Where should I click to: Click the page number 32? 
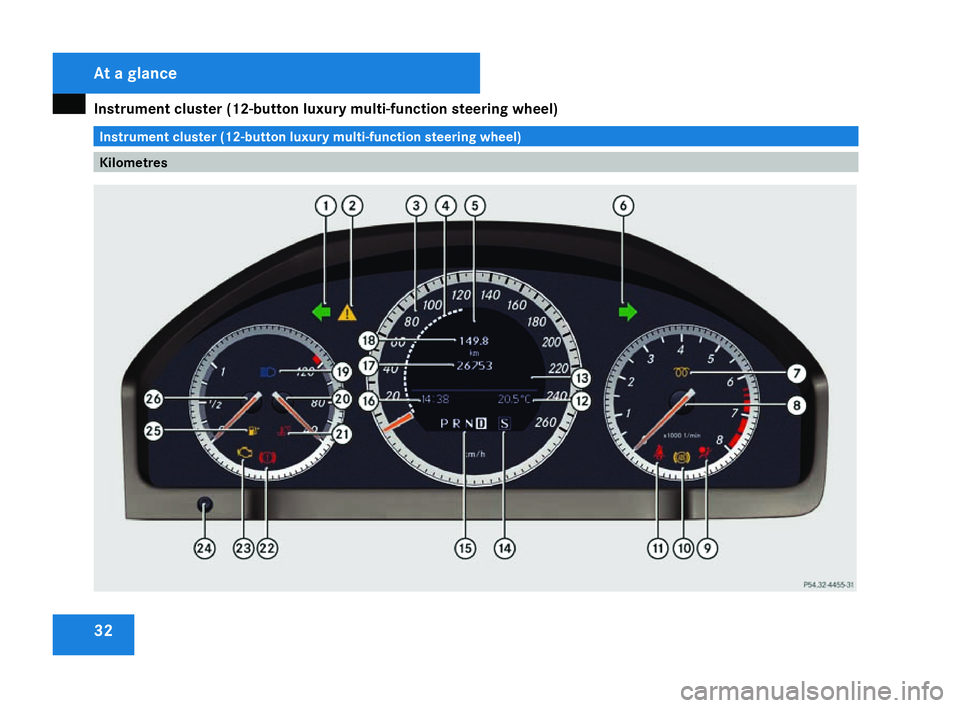103,631
